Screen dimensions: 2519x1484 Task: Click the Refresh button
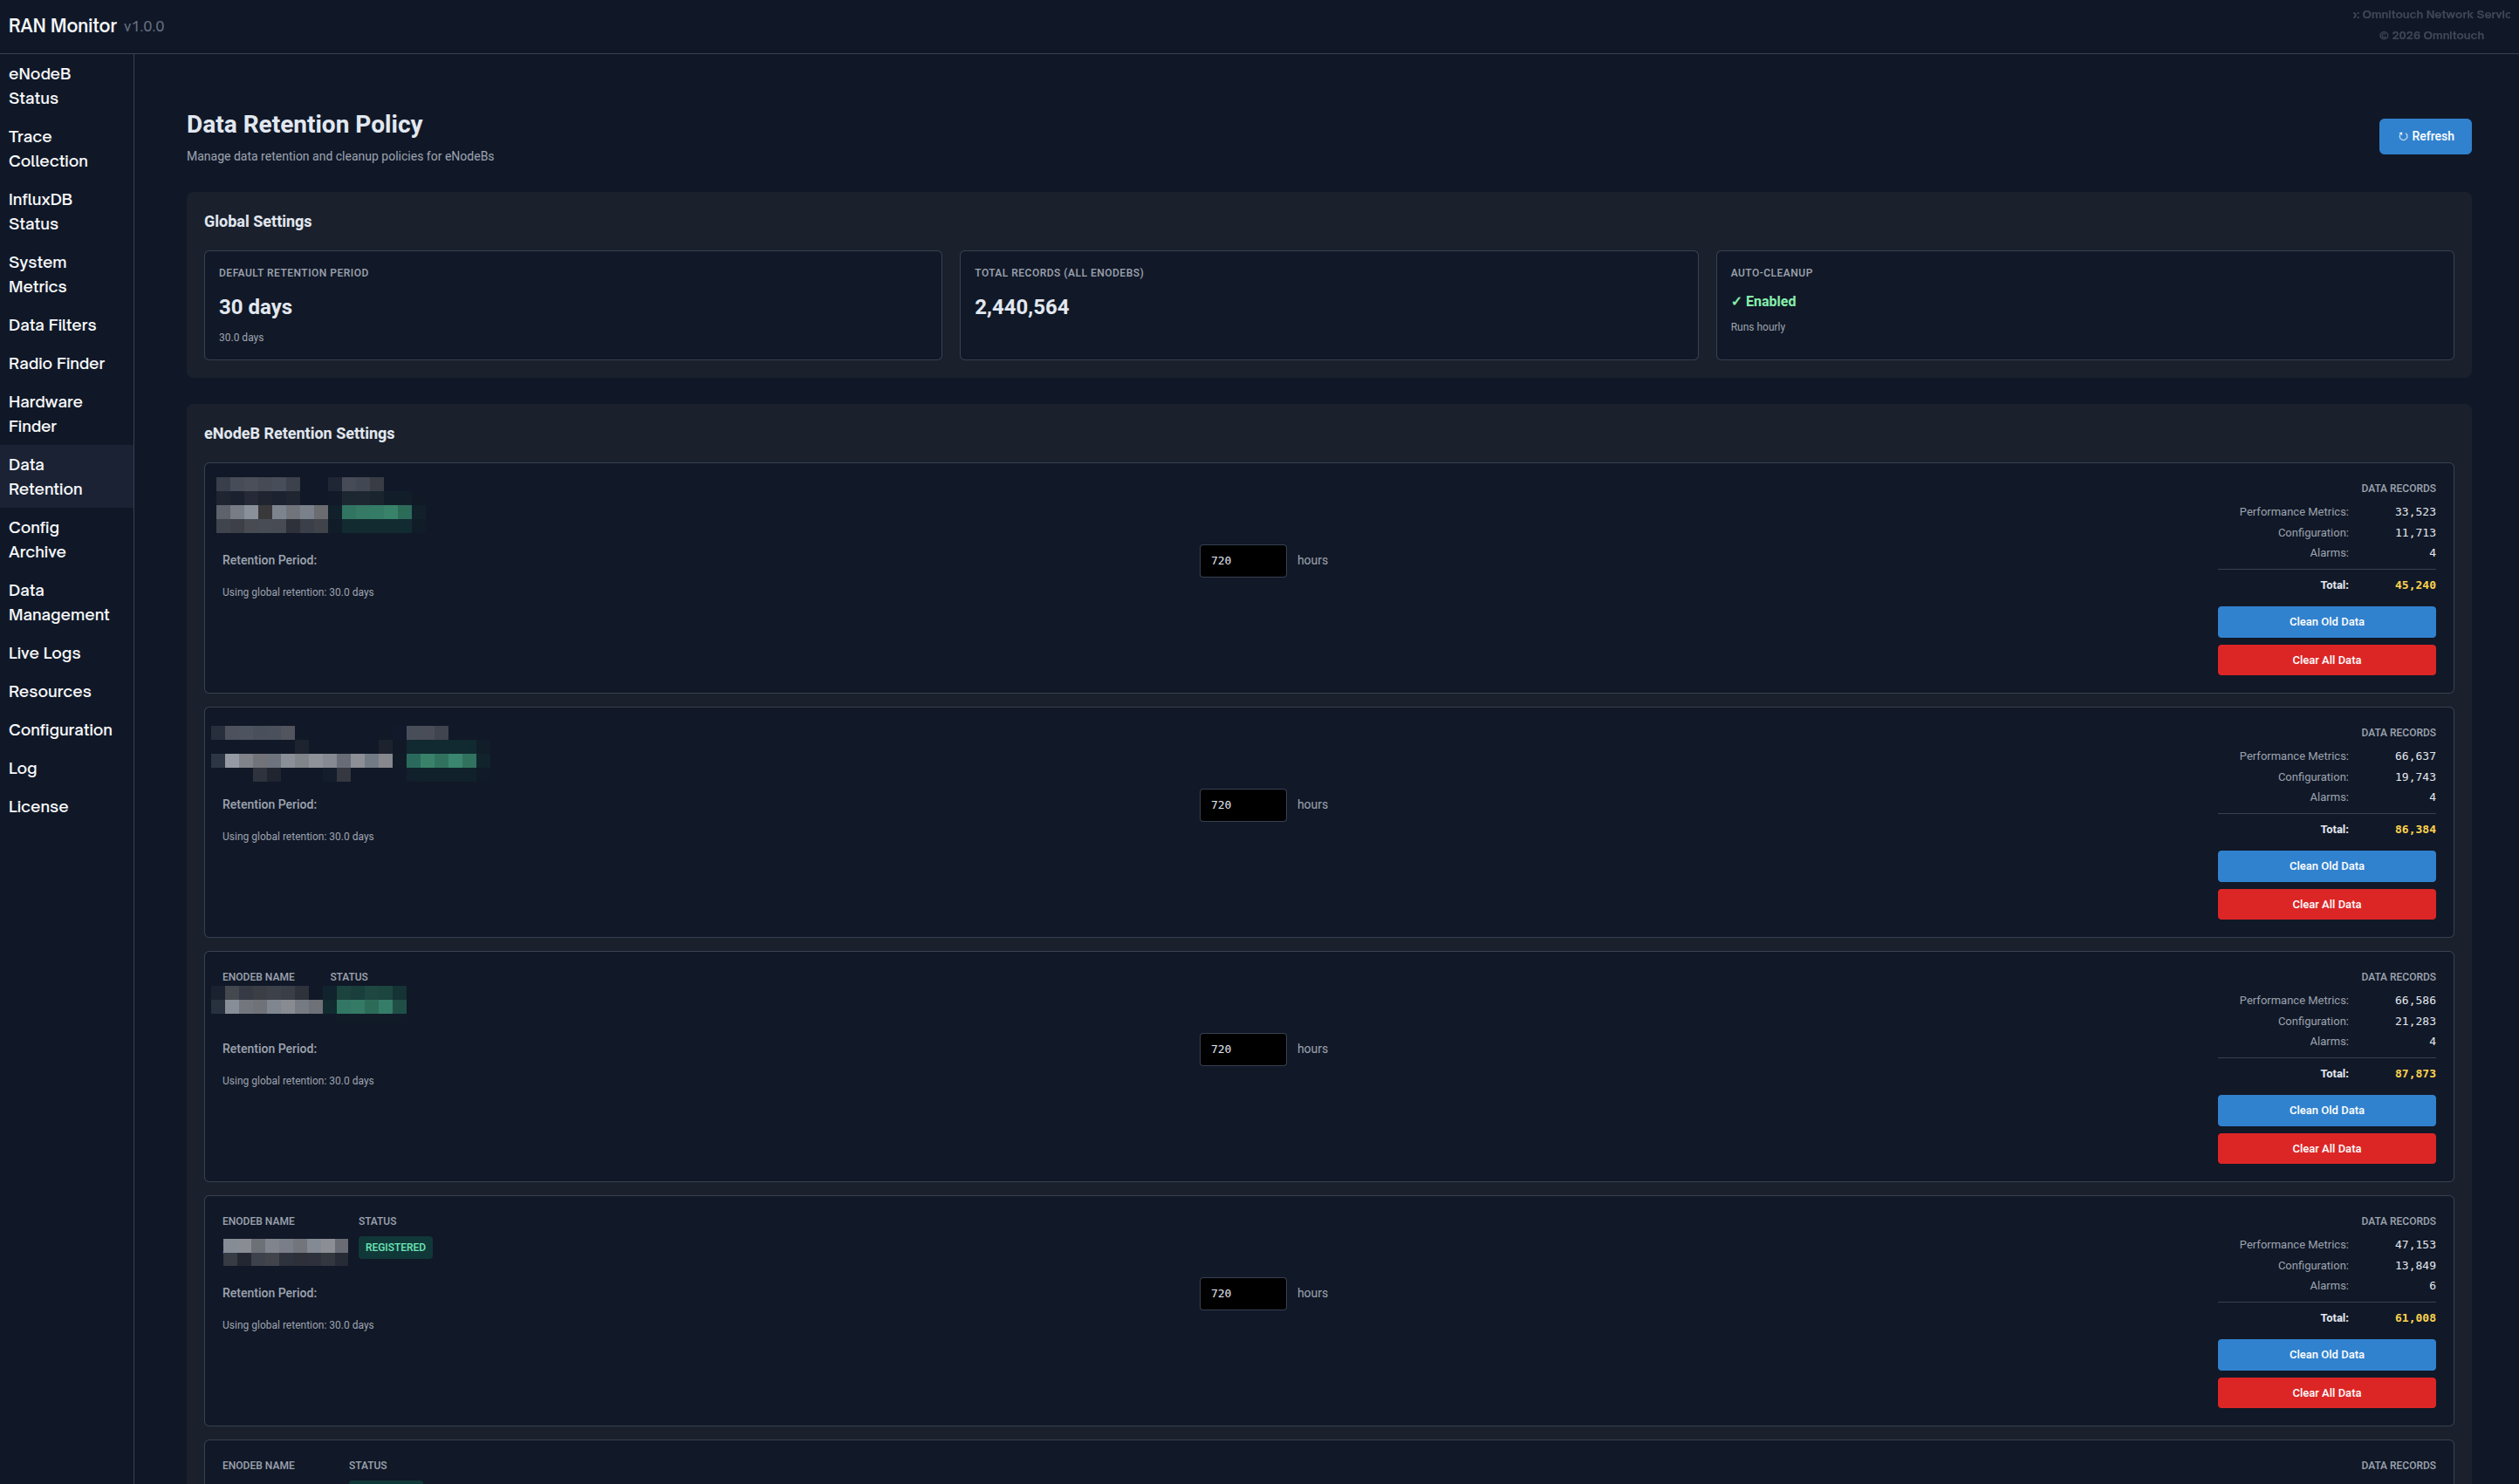pyautogui.click(x=2424, y=136)
